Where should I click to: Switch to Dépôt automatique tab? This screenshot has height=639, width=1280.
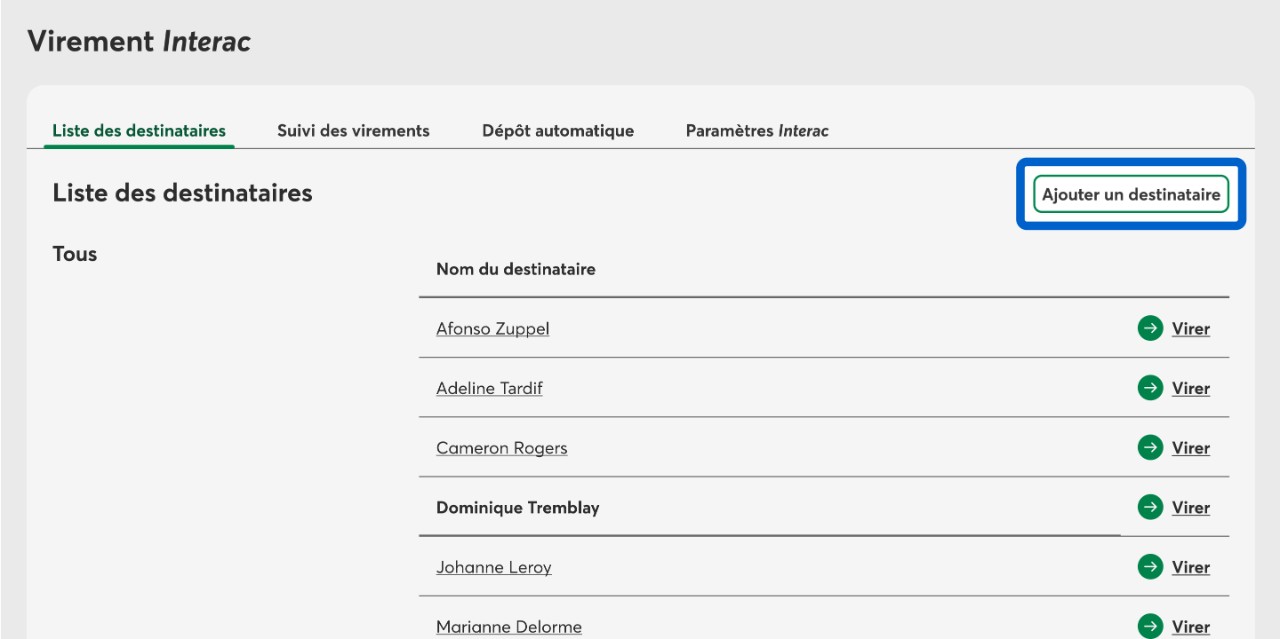point(558,131)
